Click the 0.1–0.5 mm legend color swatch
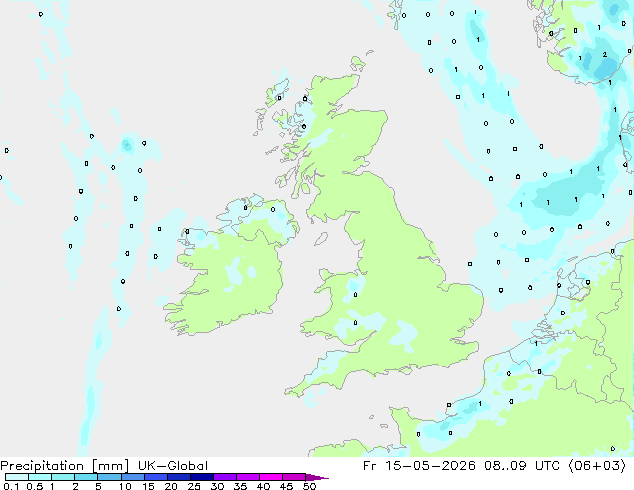The height and width of the screenshot is (490, 634). [x=17, y=477]
